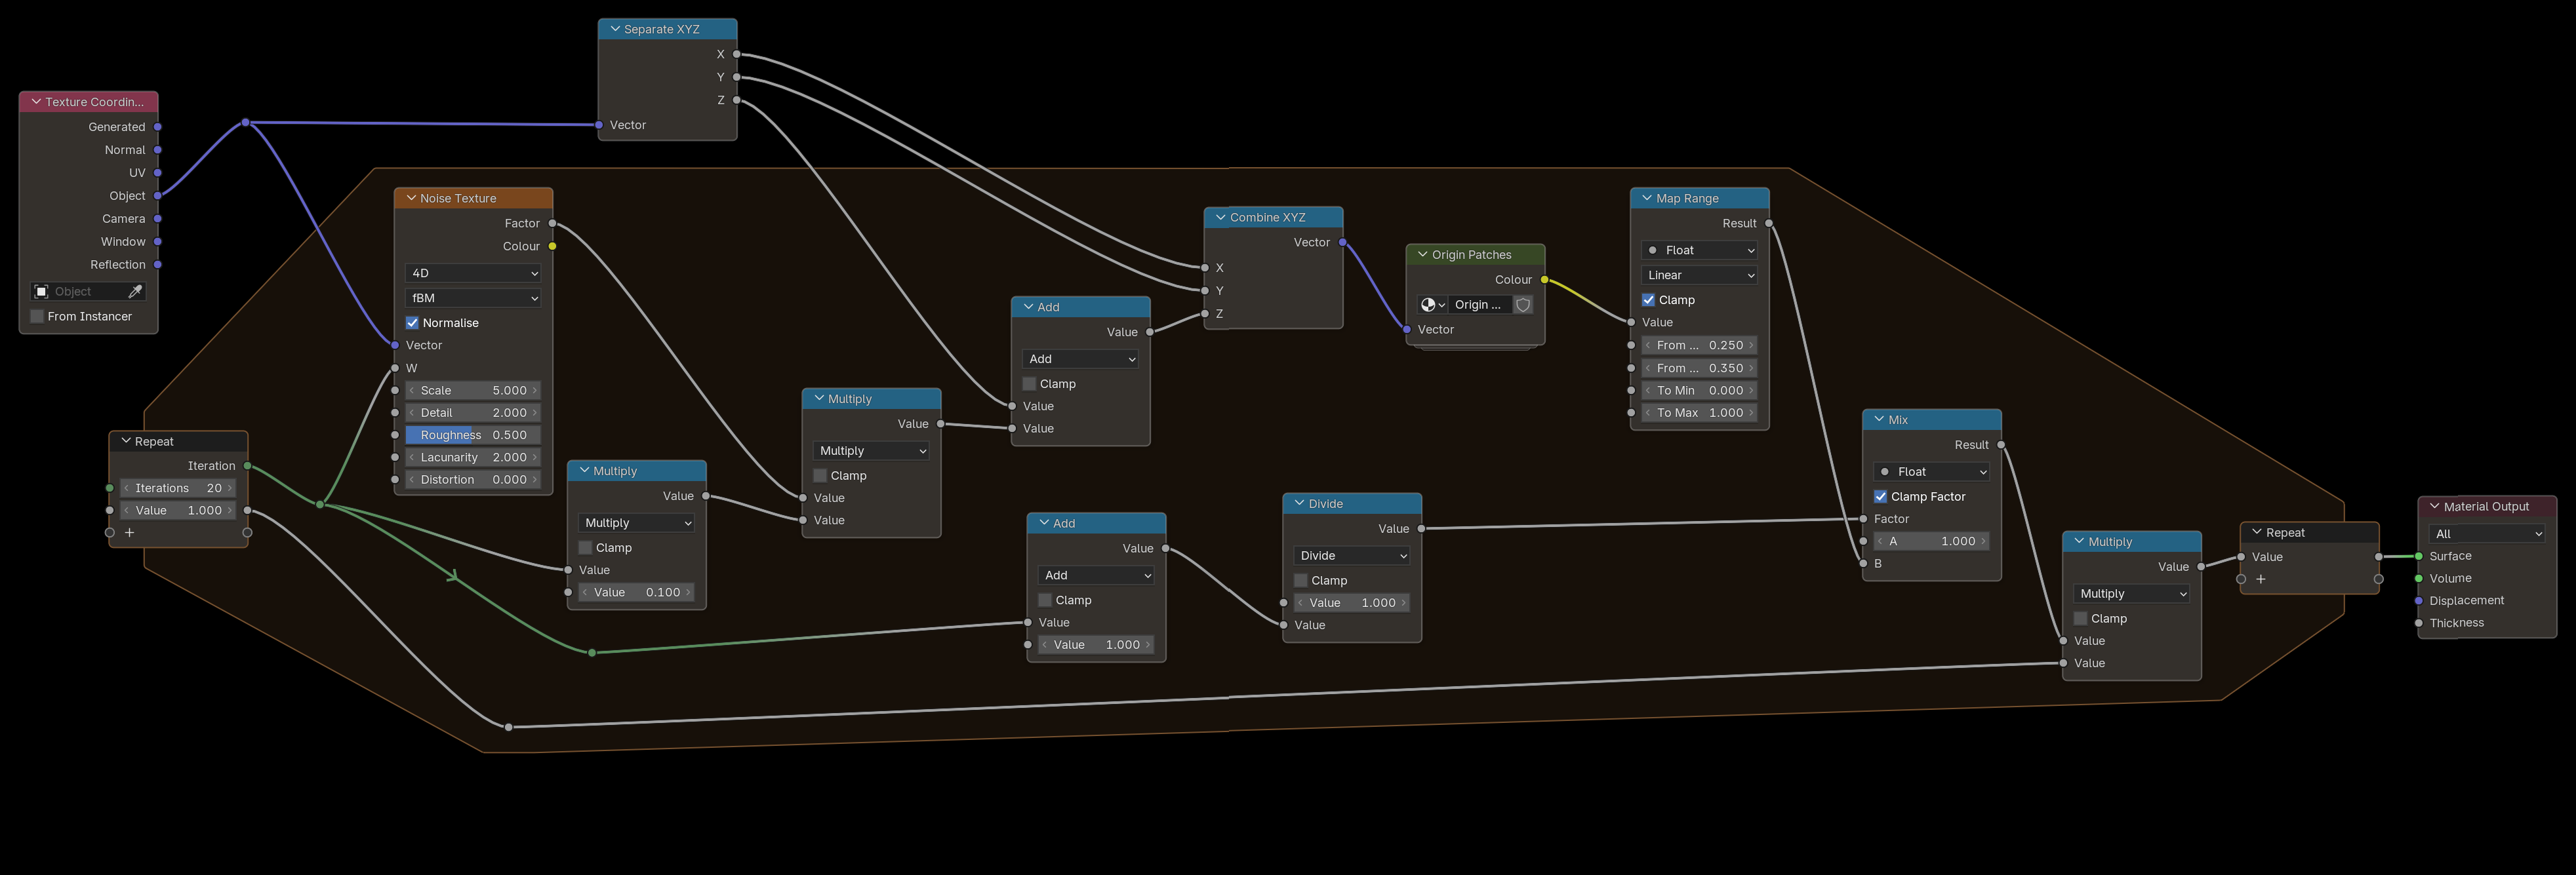Click the plus to add item on left Repeat node
The image size is (2576, 875).
[129, 533]
